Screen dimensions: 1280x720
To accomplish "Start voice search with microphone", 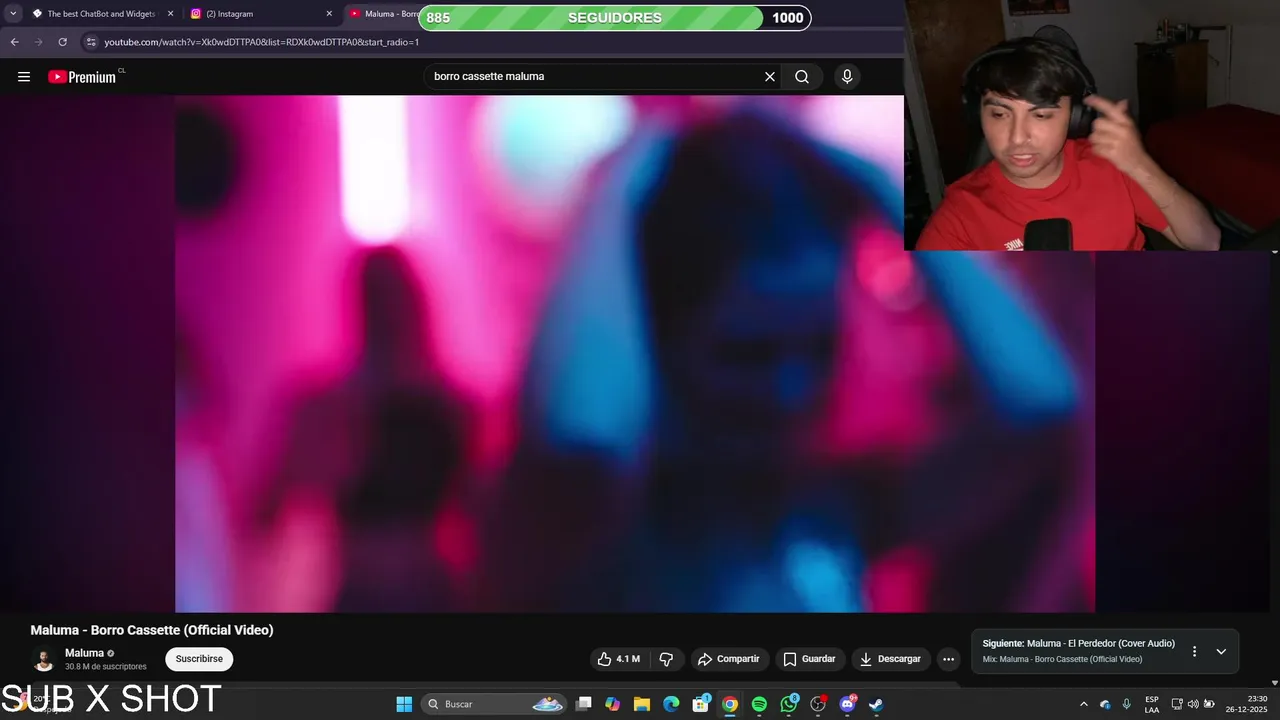I will click(x=847, y=77).
